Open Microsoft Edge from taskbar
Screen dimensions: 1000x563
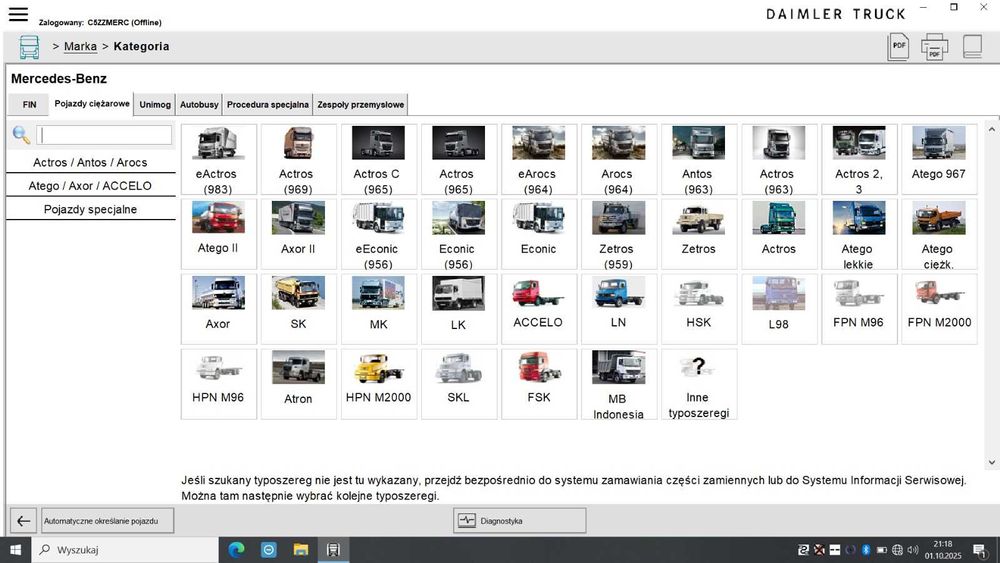tap(237, 550)
